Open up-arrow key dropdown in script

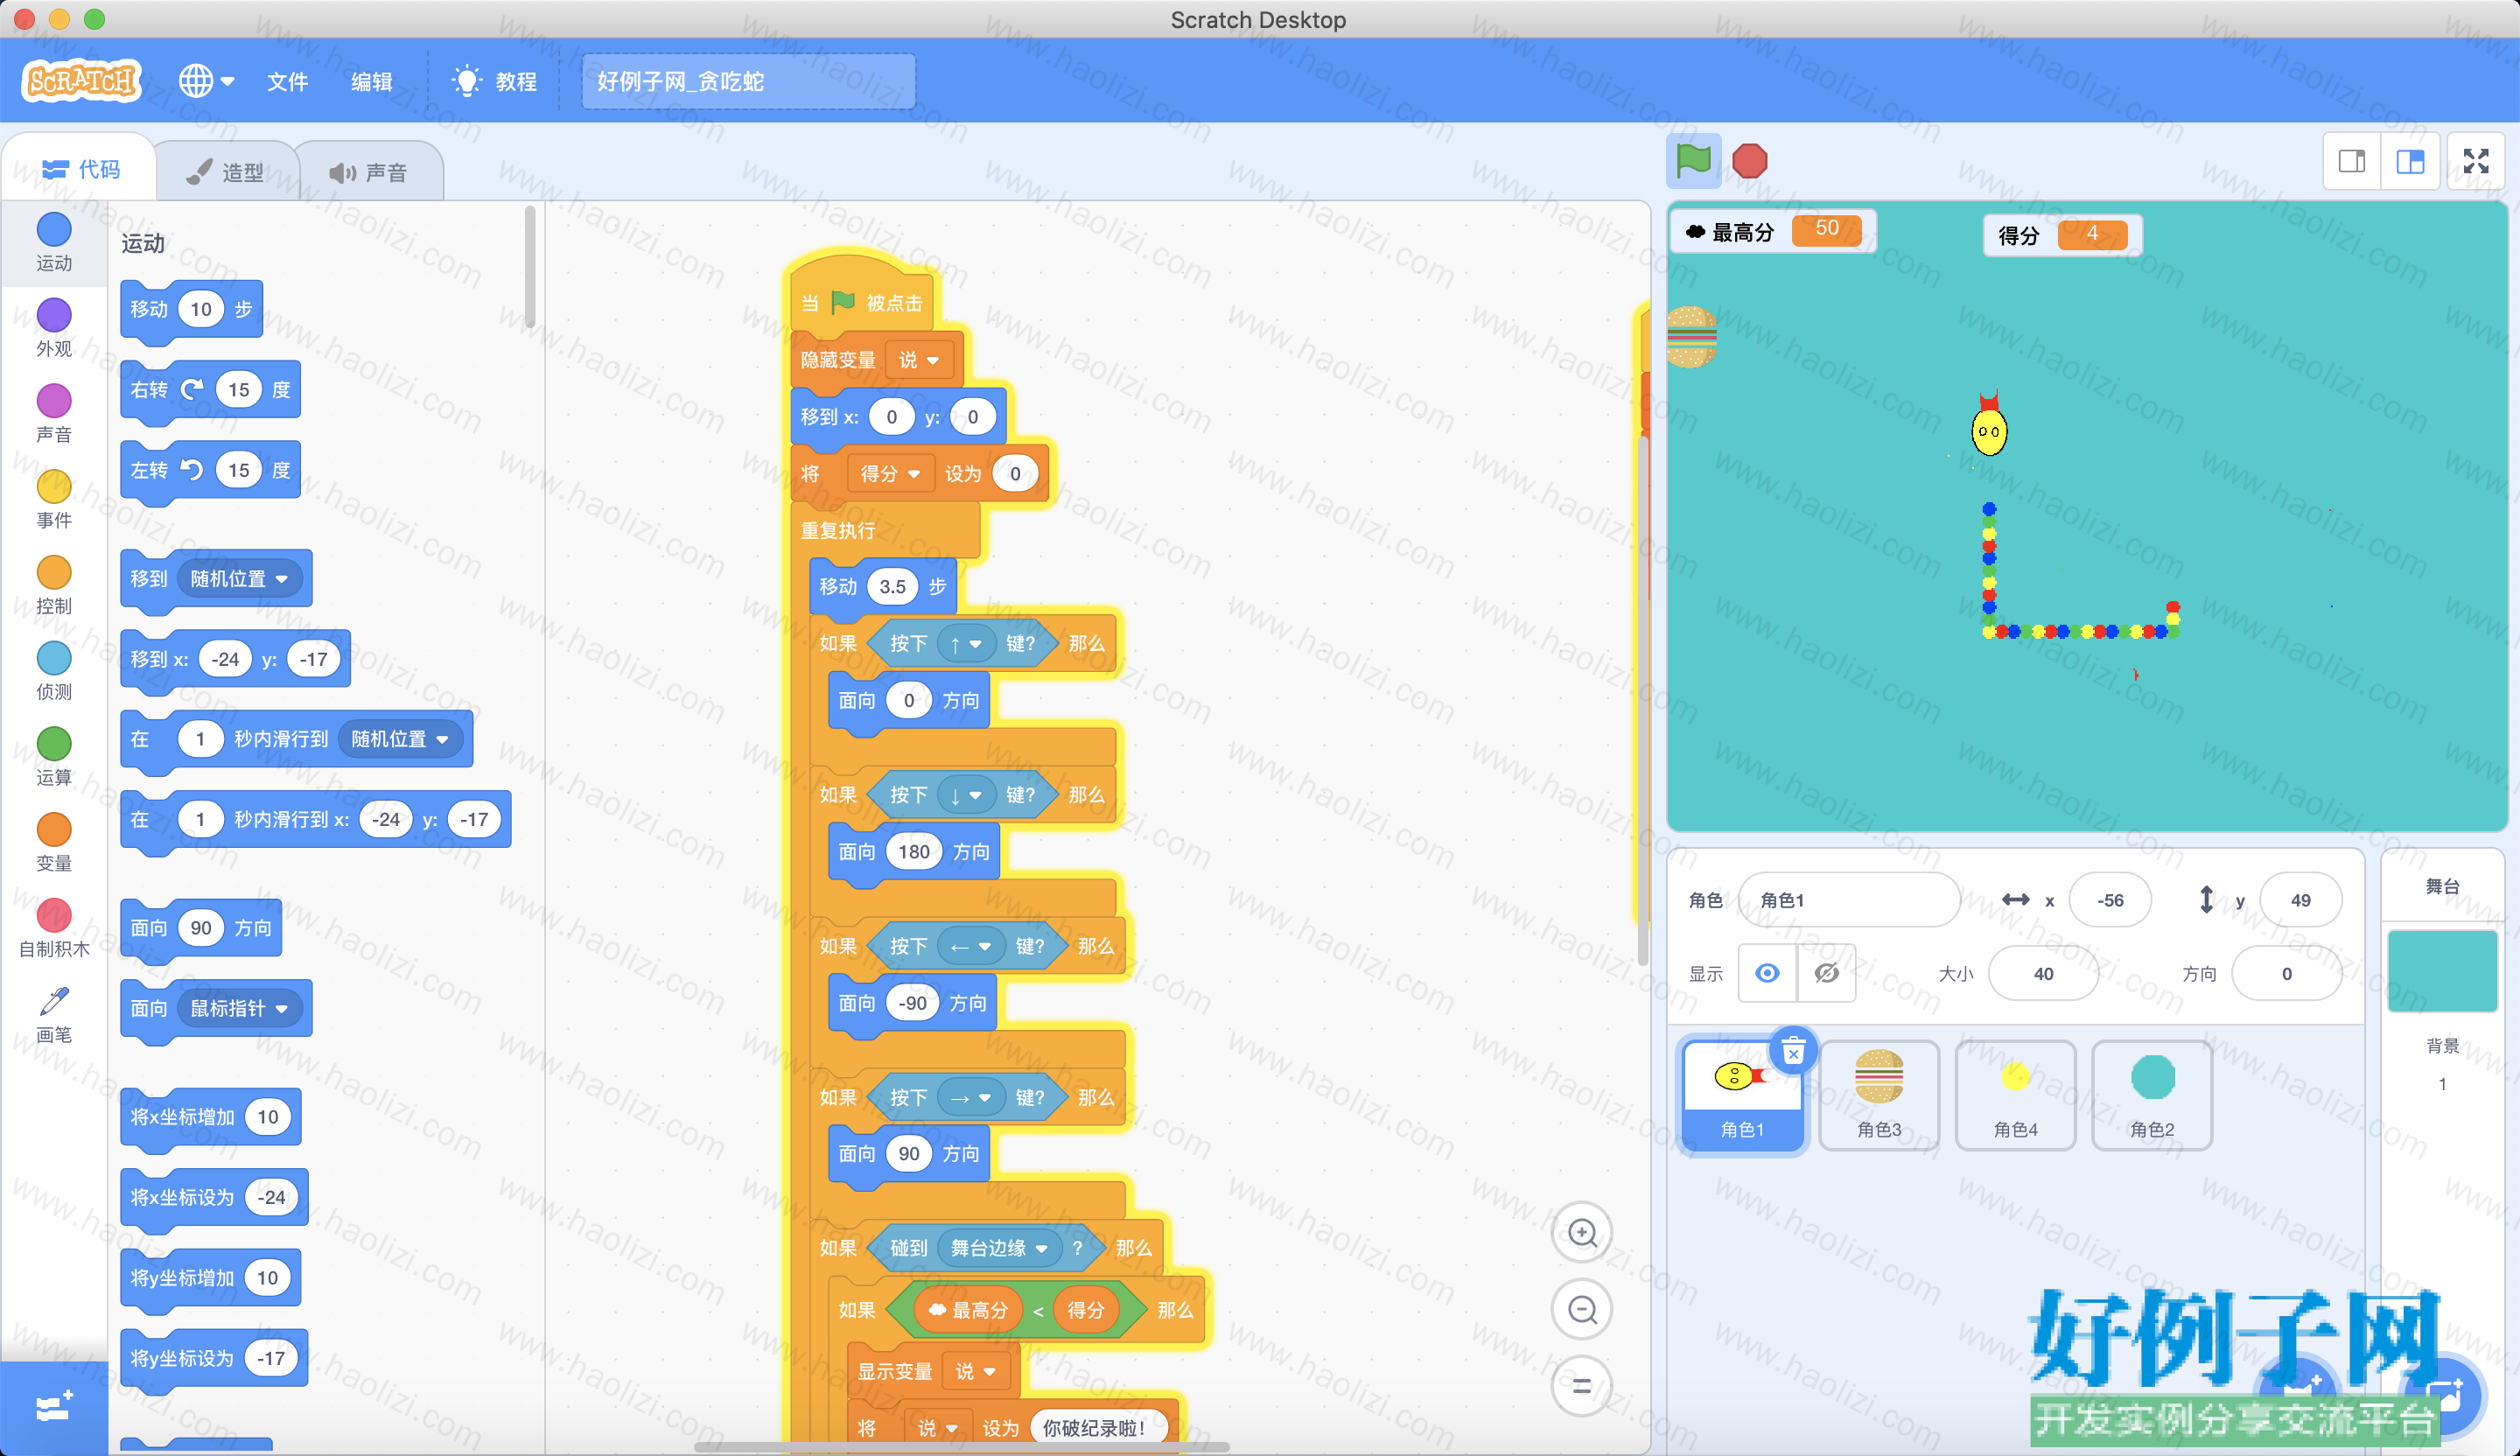click(x=965, y=644)
